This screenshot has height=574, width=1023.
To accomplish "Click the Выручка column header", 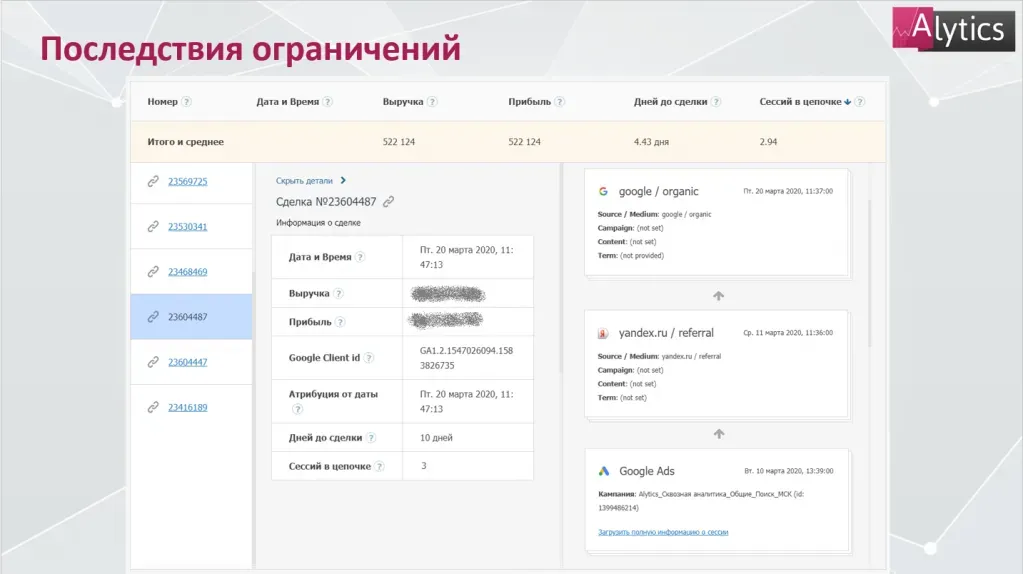I will point(403,102).
